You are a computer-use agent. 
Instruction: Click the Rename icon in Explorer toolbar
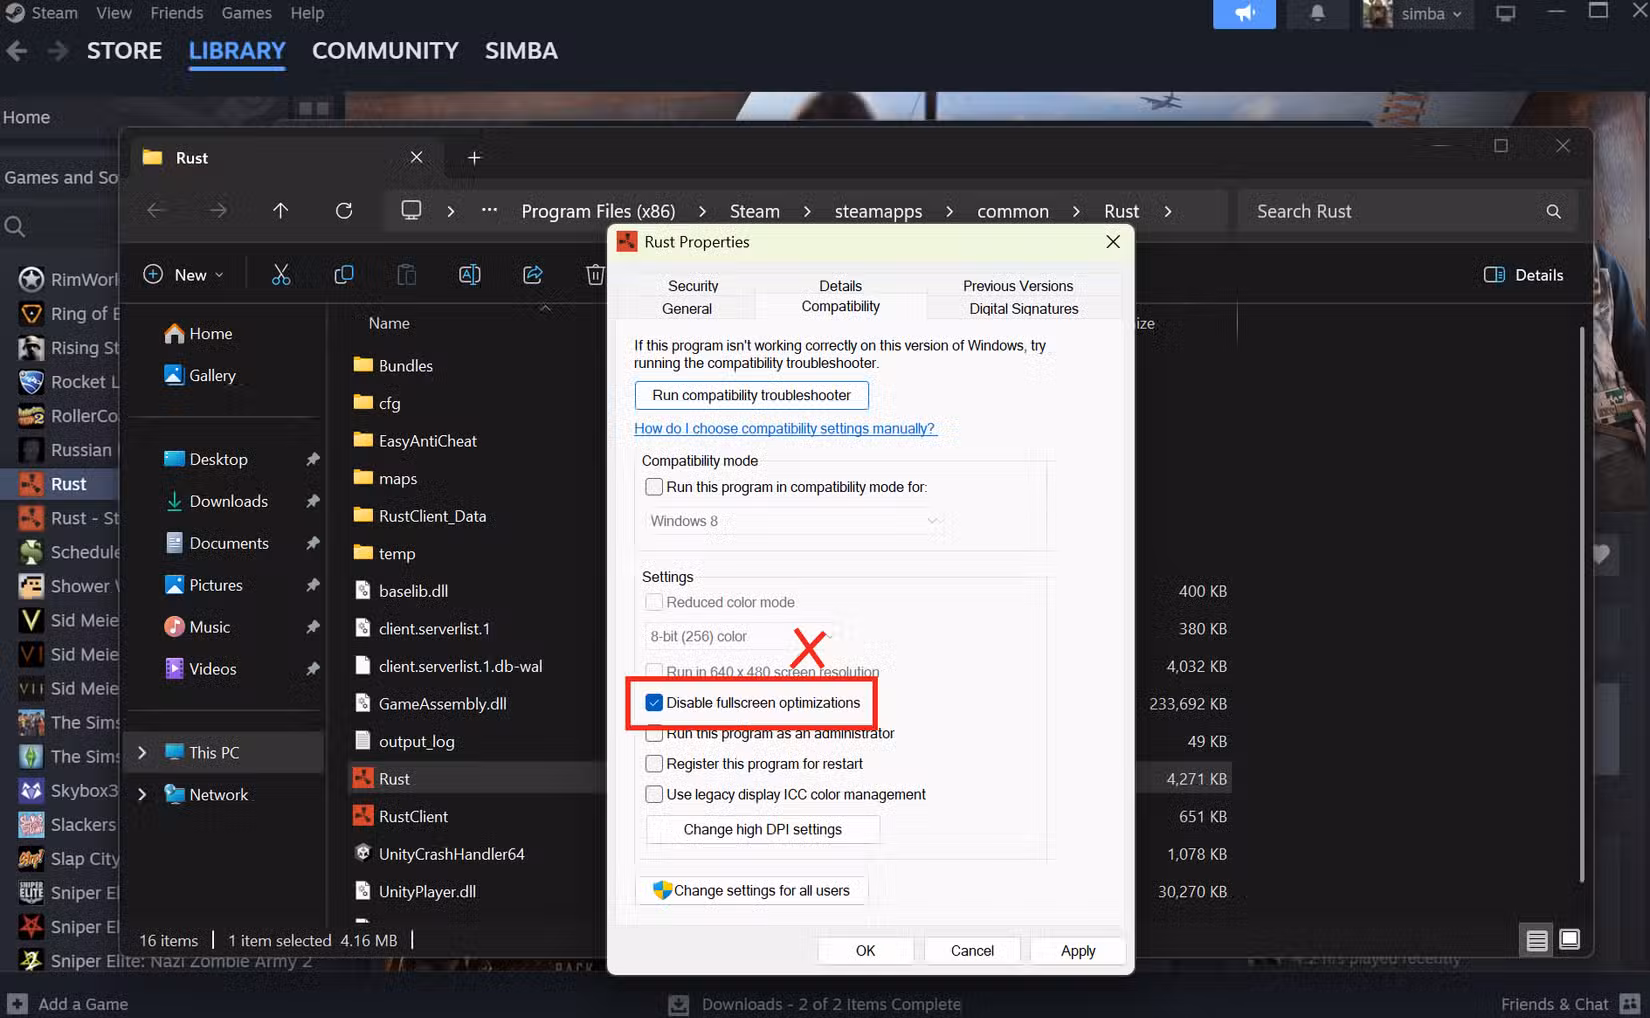tap(469, 275)
